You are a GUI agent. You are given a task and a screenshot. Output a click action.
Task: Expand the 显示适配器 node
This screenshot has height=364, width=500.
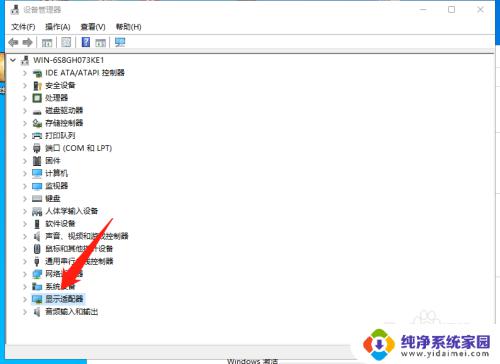point(25,299)
